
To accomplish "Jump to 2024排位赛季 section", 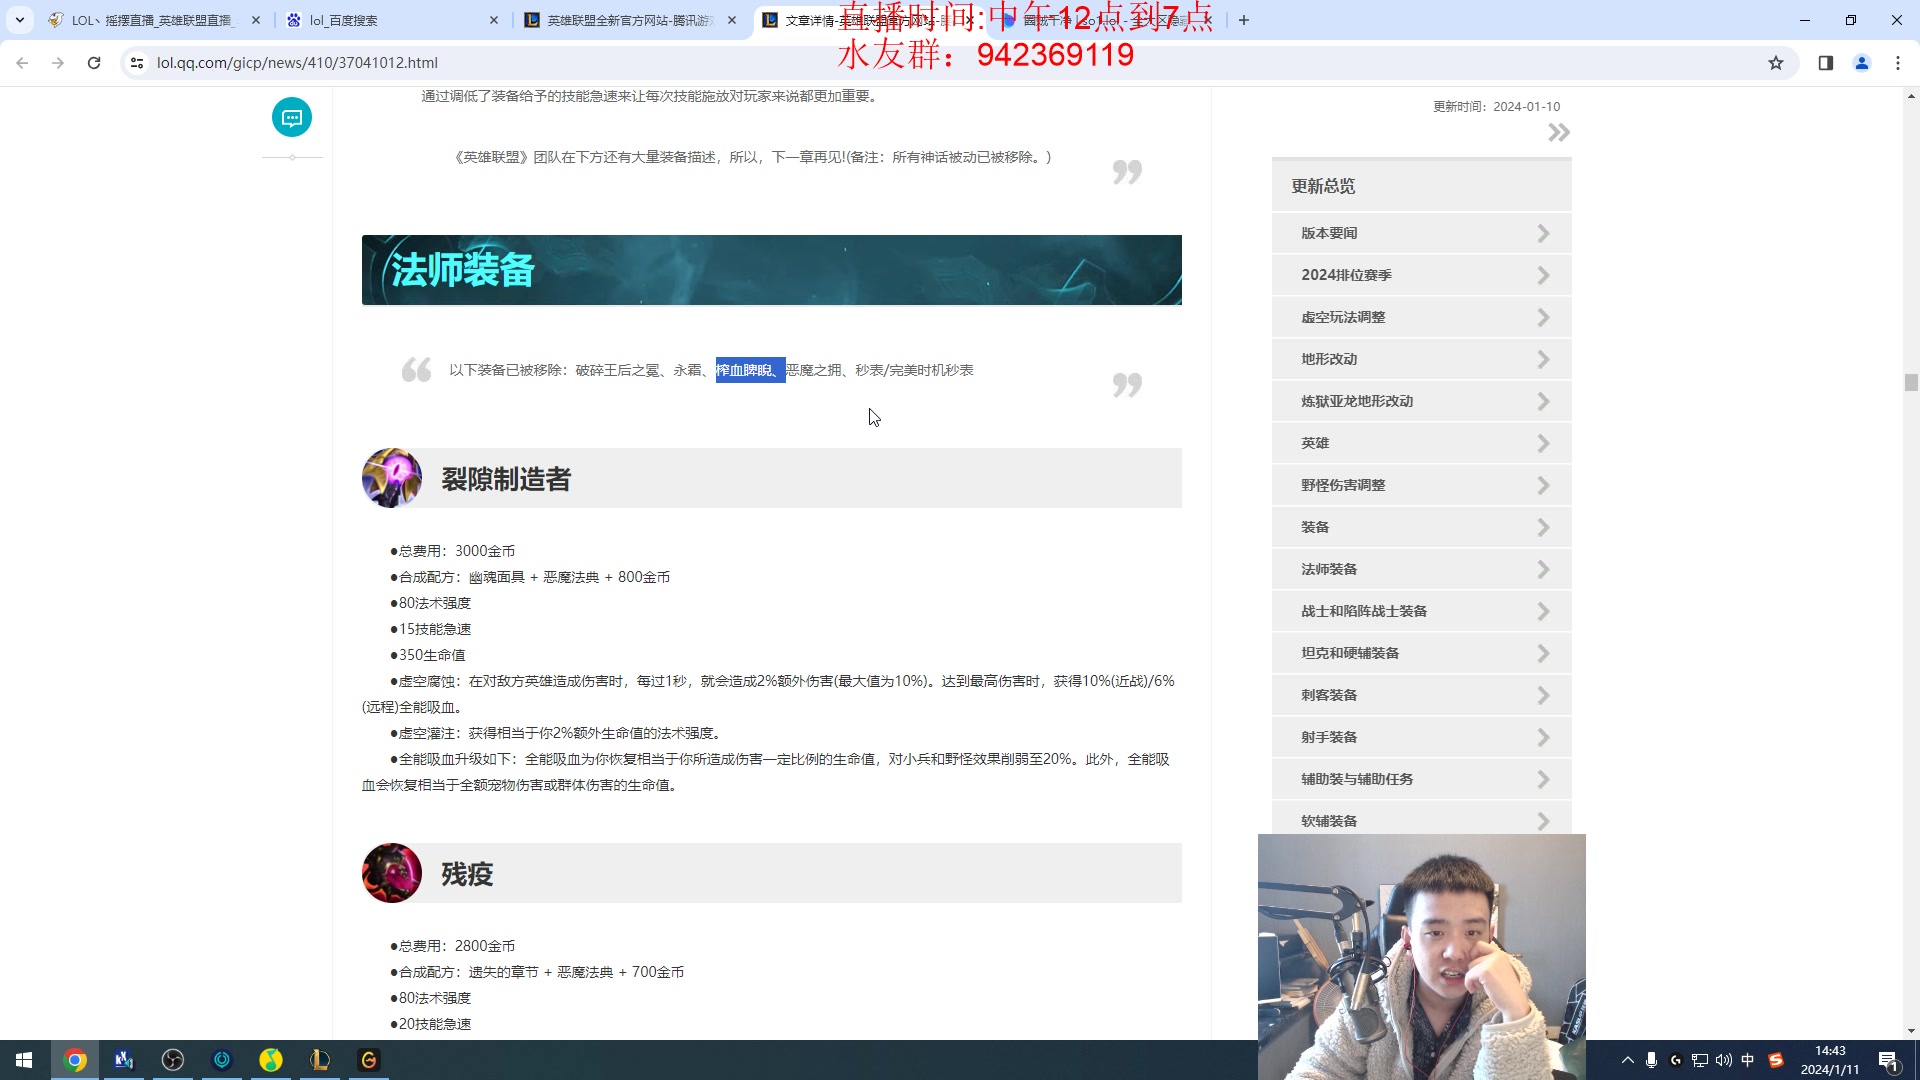I will (1421, 275).
